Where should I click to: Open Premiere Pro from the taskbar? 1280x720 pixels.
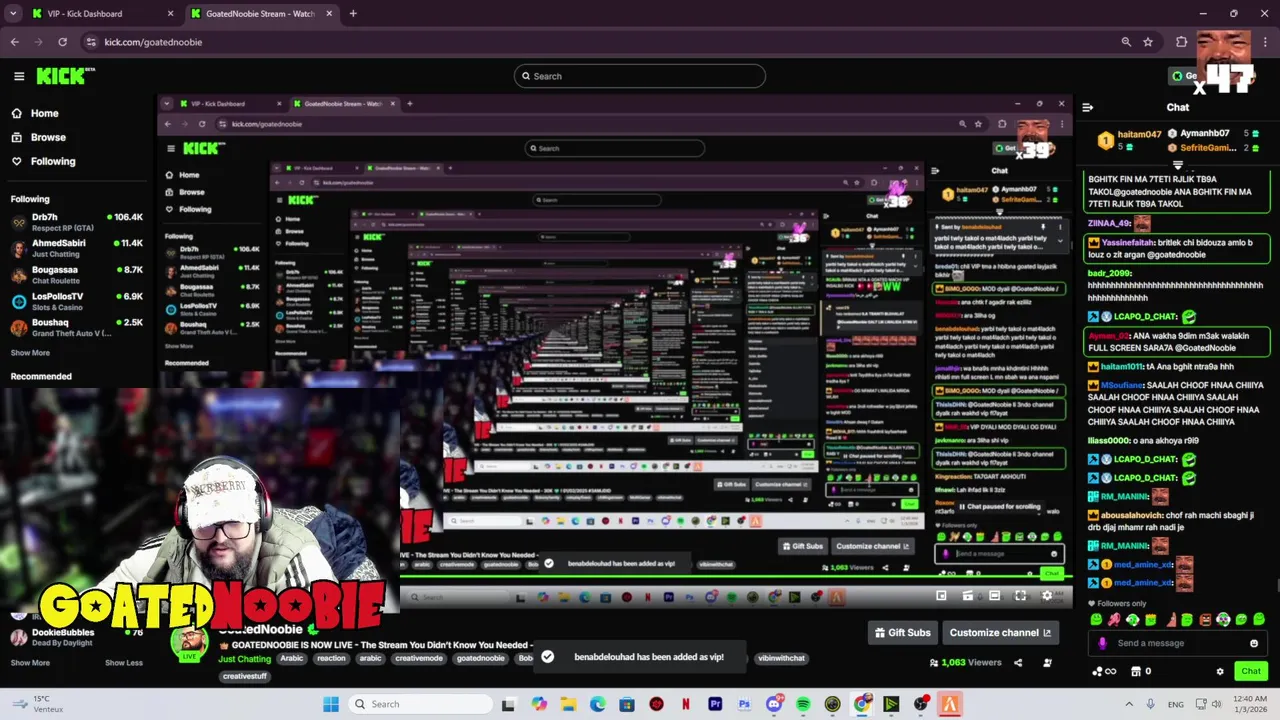pos(715,704)
